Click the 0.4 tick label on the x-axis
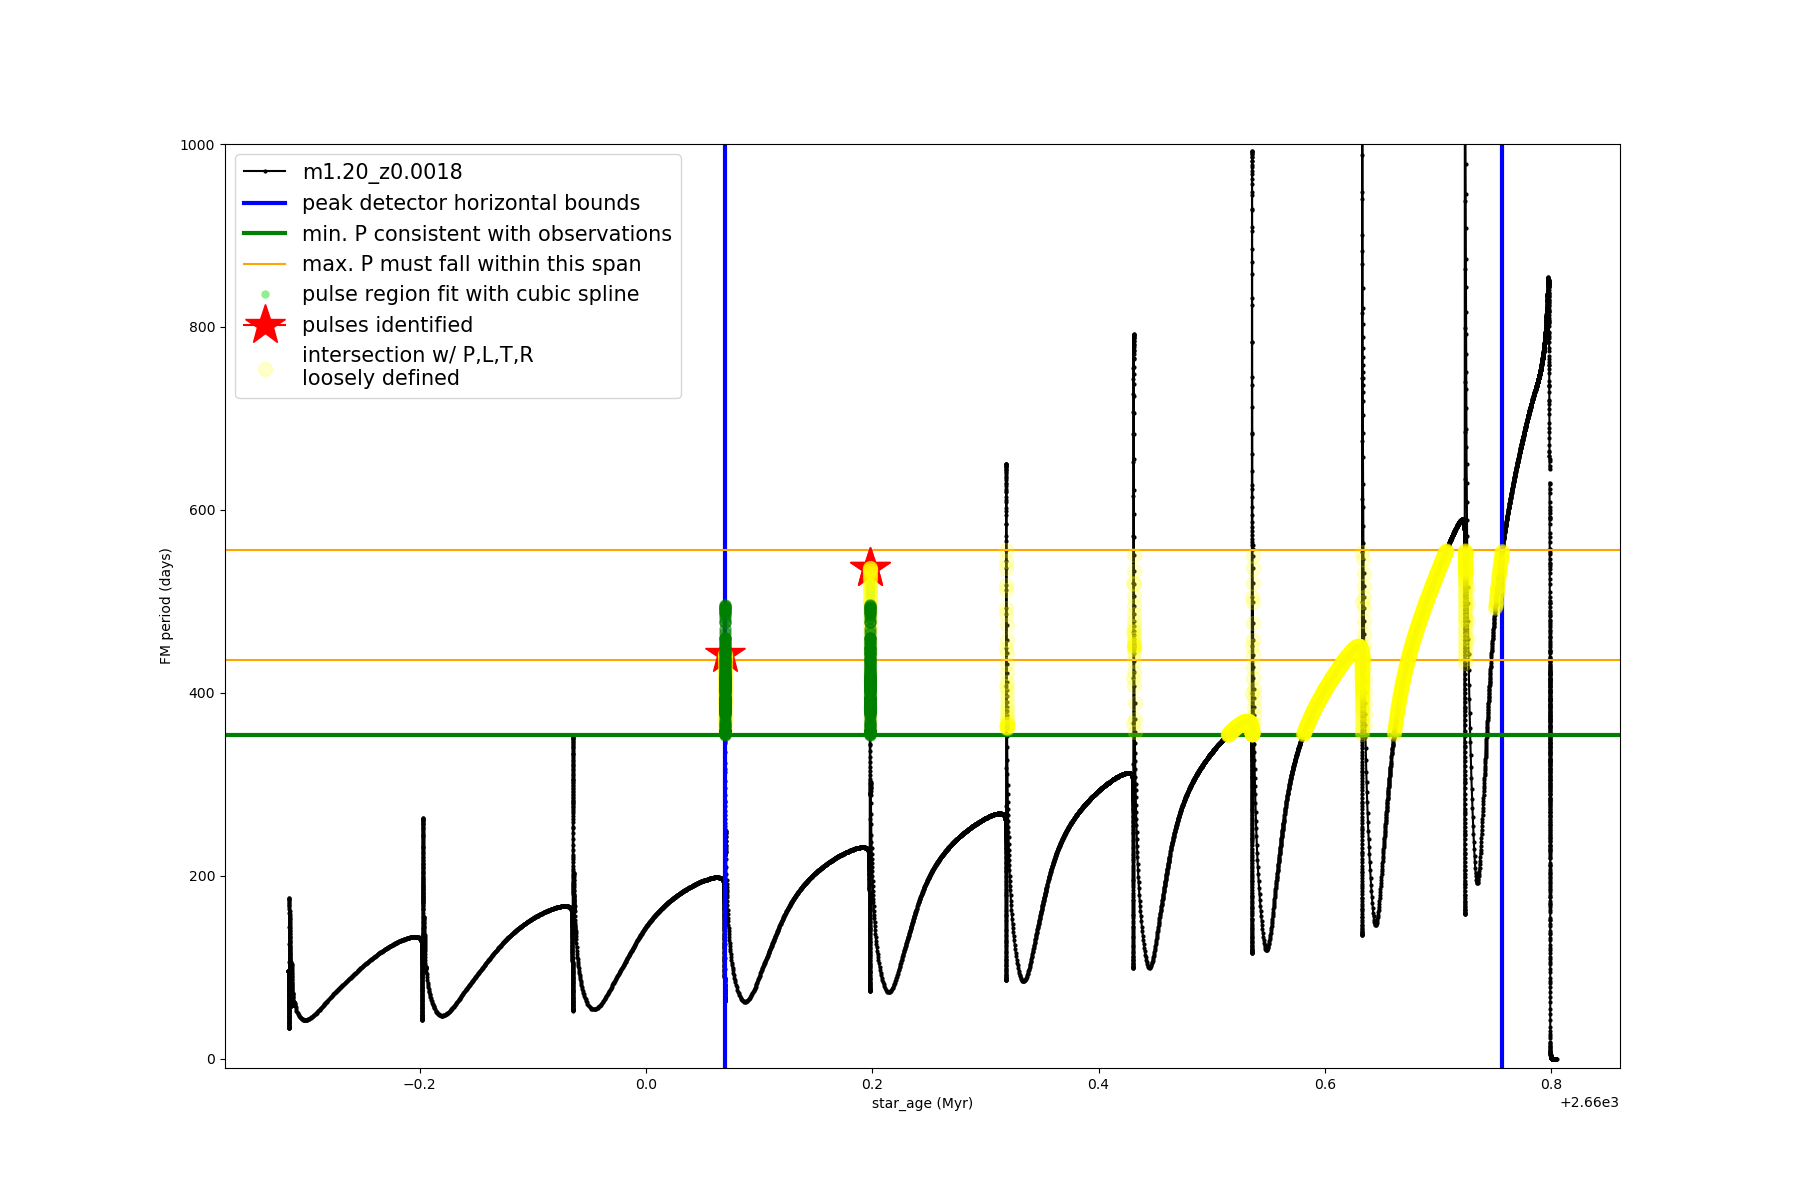 [1098, 1084]
